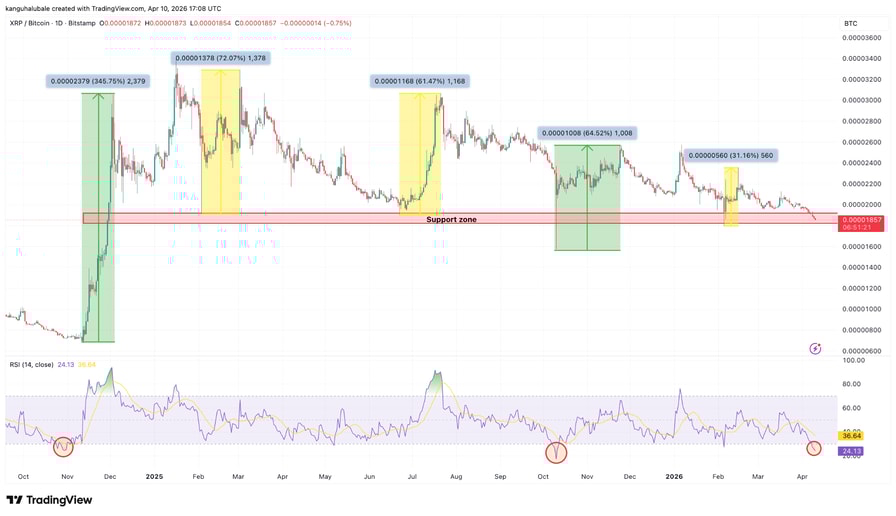Click the 31.16% measurement label
Screen dimensions: 896x516
[x=731, y=155]
